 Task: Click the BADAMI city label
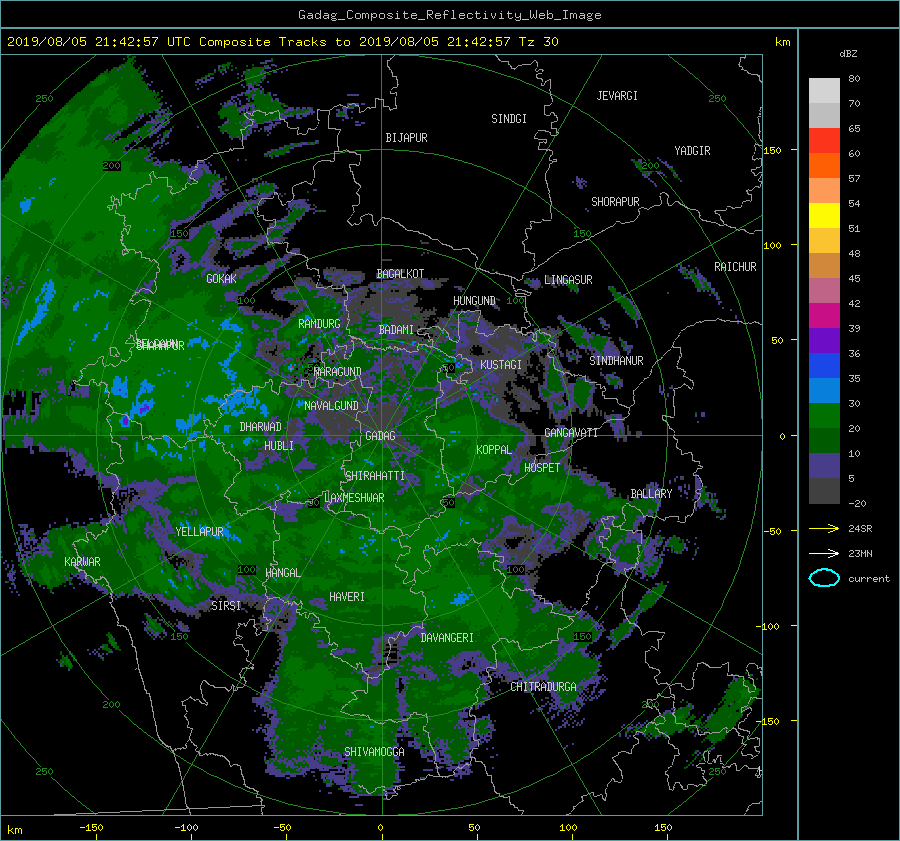396,330
